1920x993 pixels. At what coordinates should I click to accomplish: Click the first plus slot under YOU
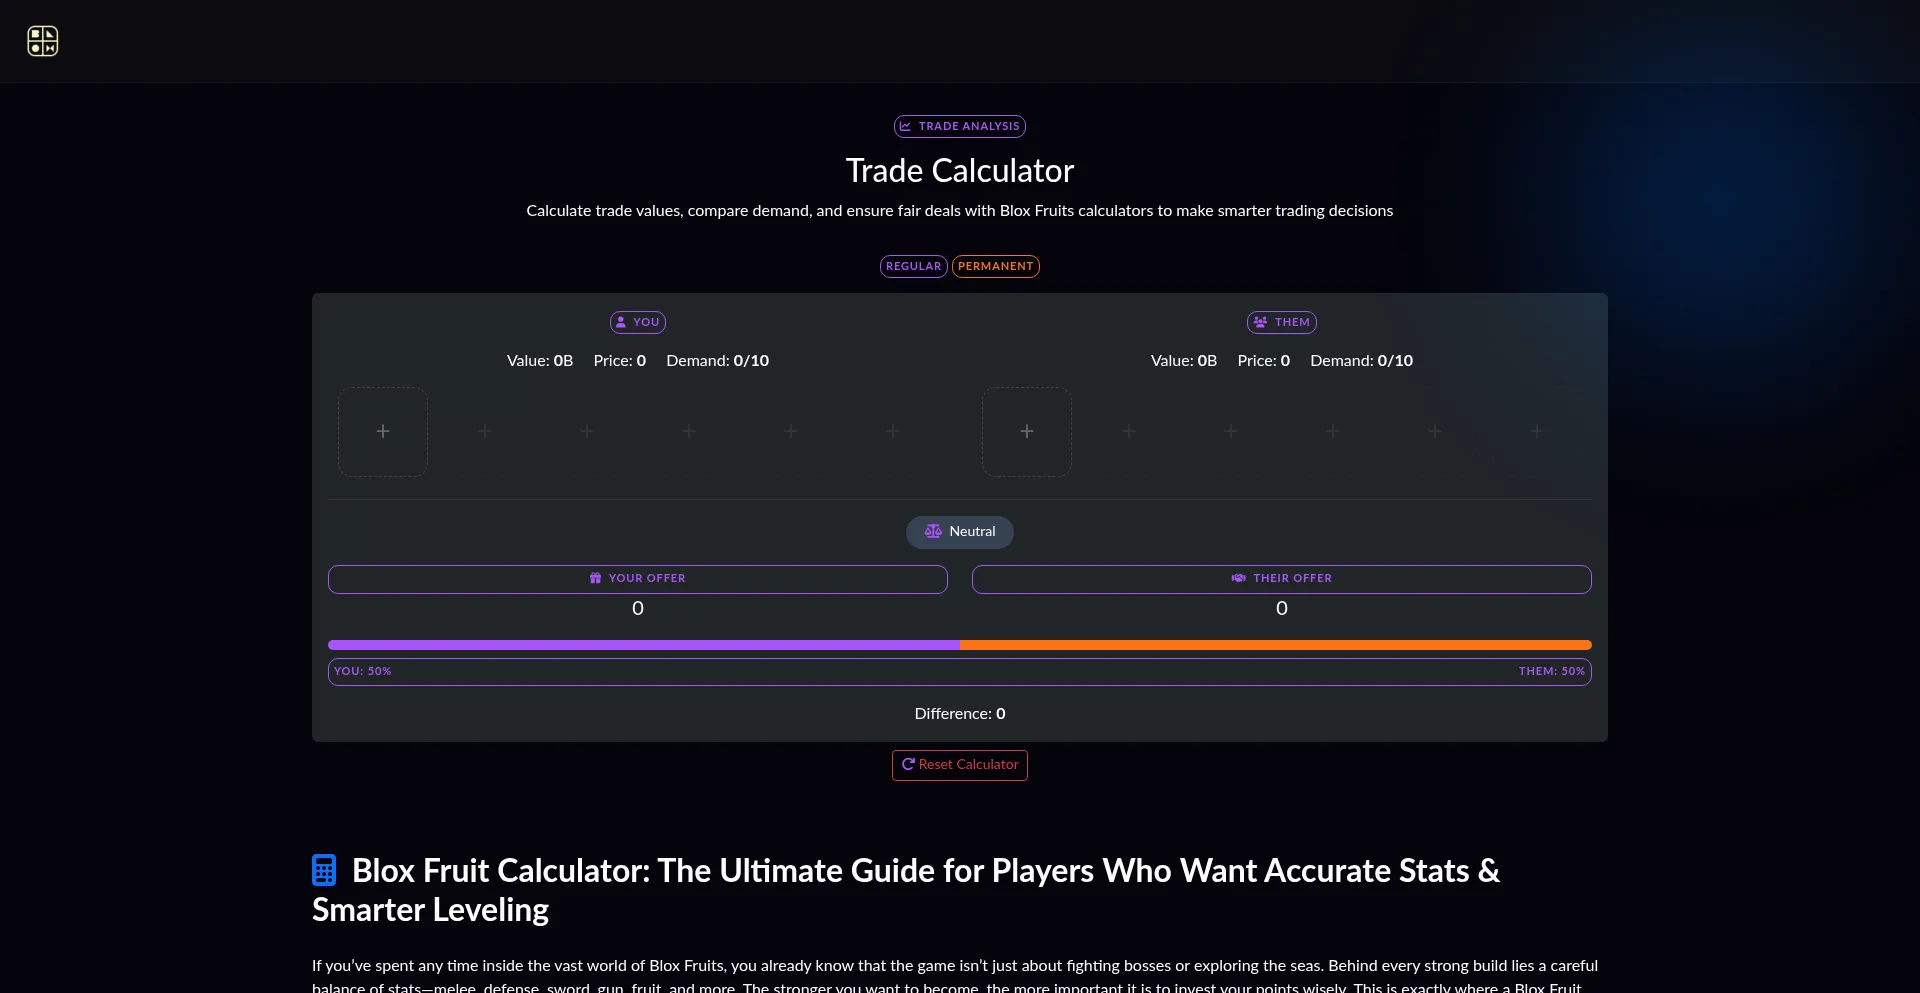(x=383, y=432)
